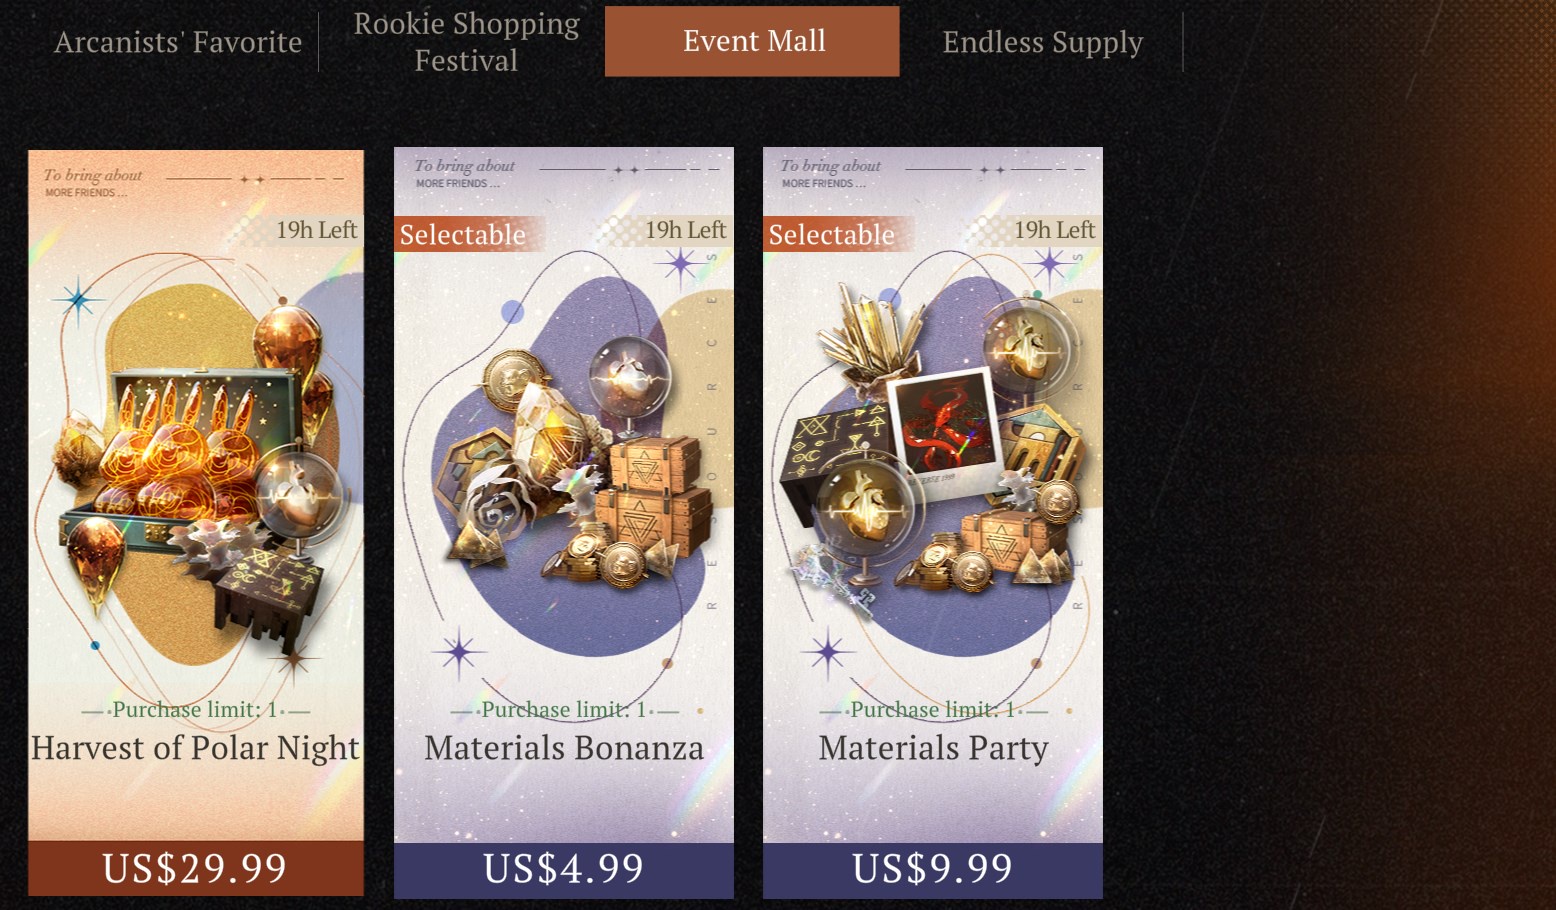Click the Selectable tag on Materials Bonanza
The height and width of the screenshot is (910, 1556).
(463, 235)
